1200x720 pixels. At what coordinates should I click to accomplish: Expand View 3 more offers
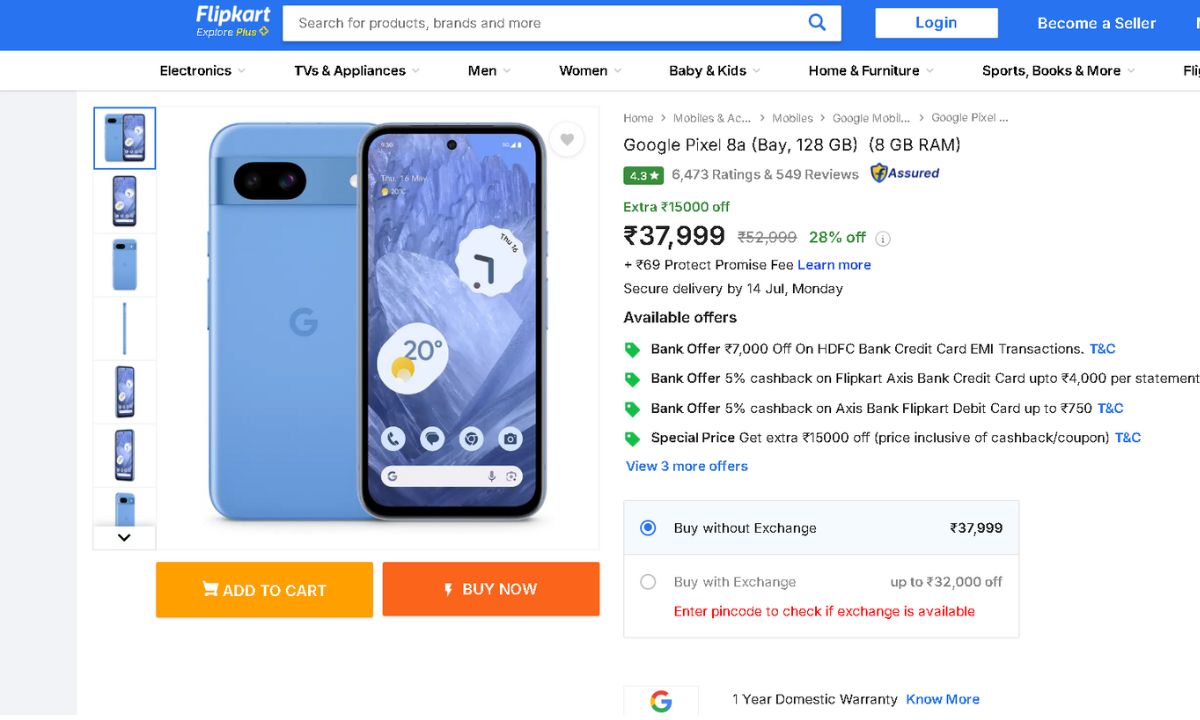[686, 466]
